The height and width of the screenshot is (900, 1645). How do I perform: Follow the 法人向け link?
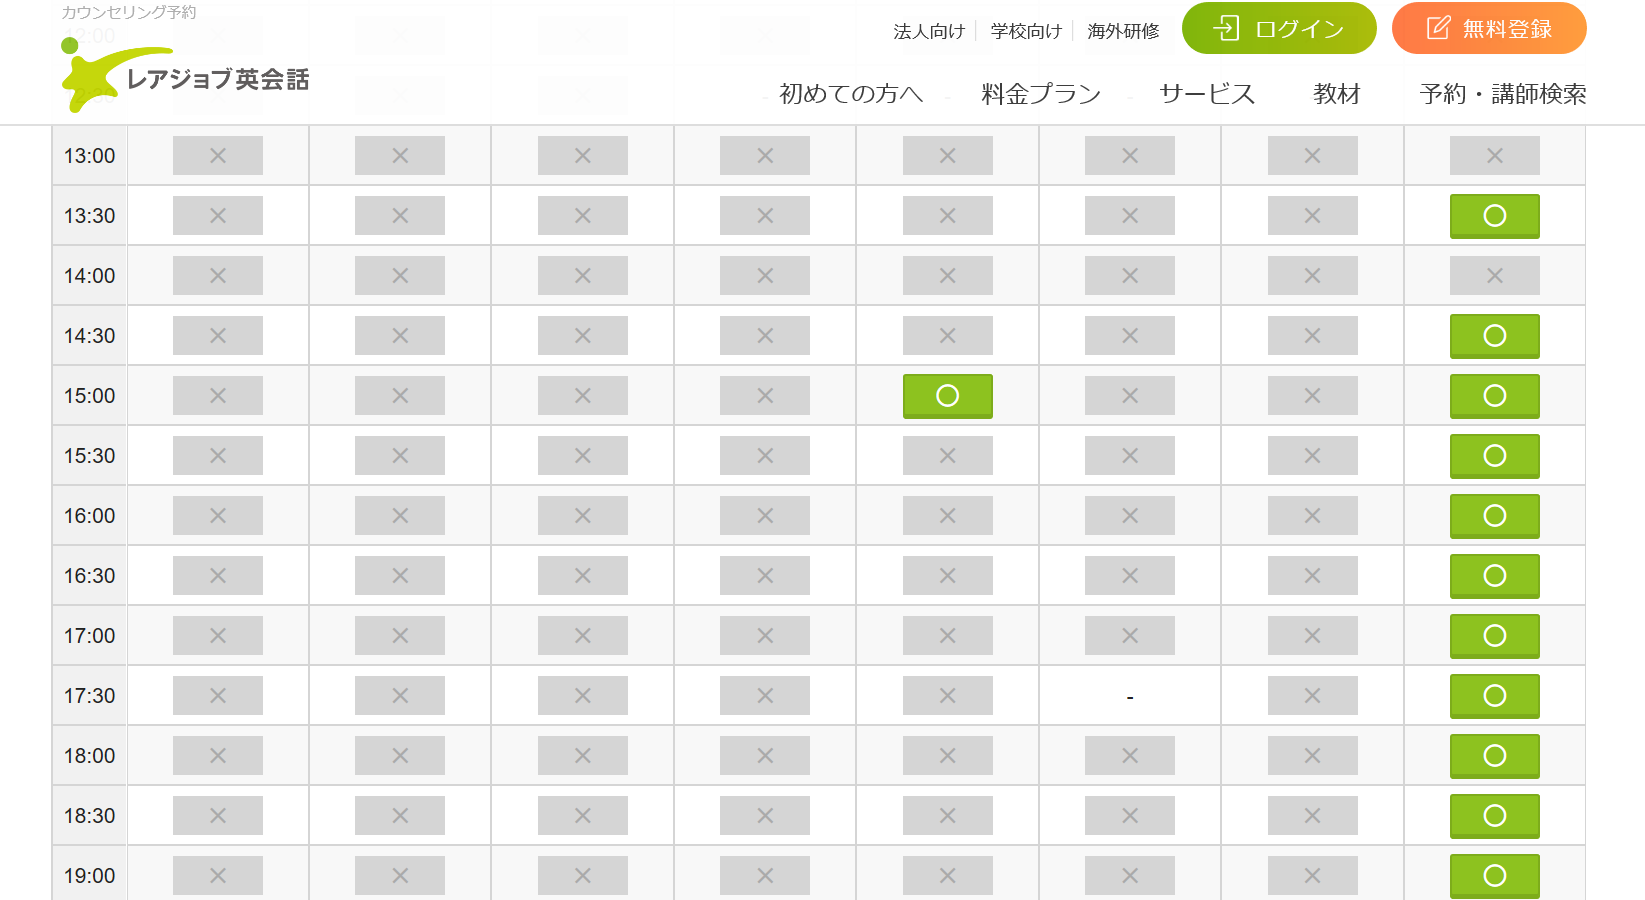pyautogui.click(x=928, y=32)
